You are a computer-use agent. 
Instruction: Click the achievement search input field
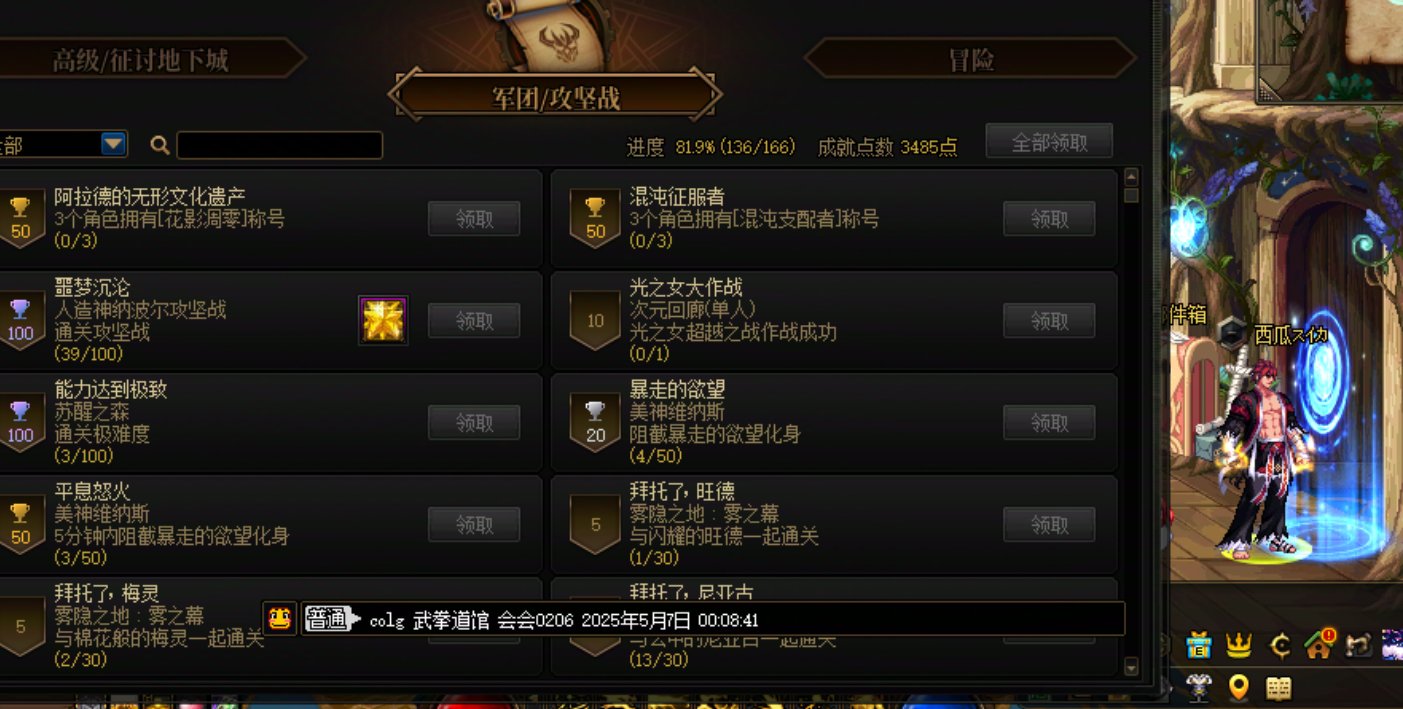280,145
